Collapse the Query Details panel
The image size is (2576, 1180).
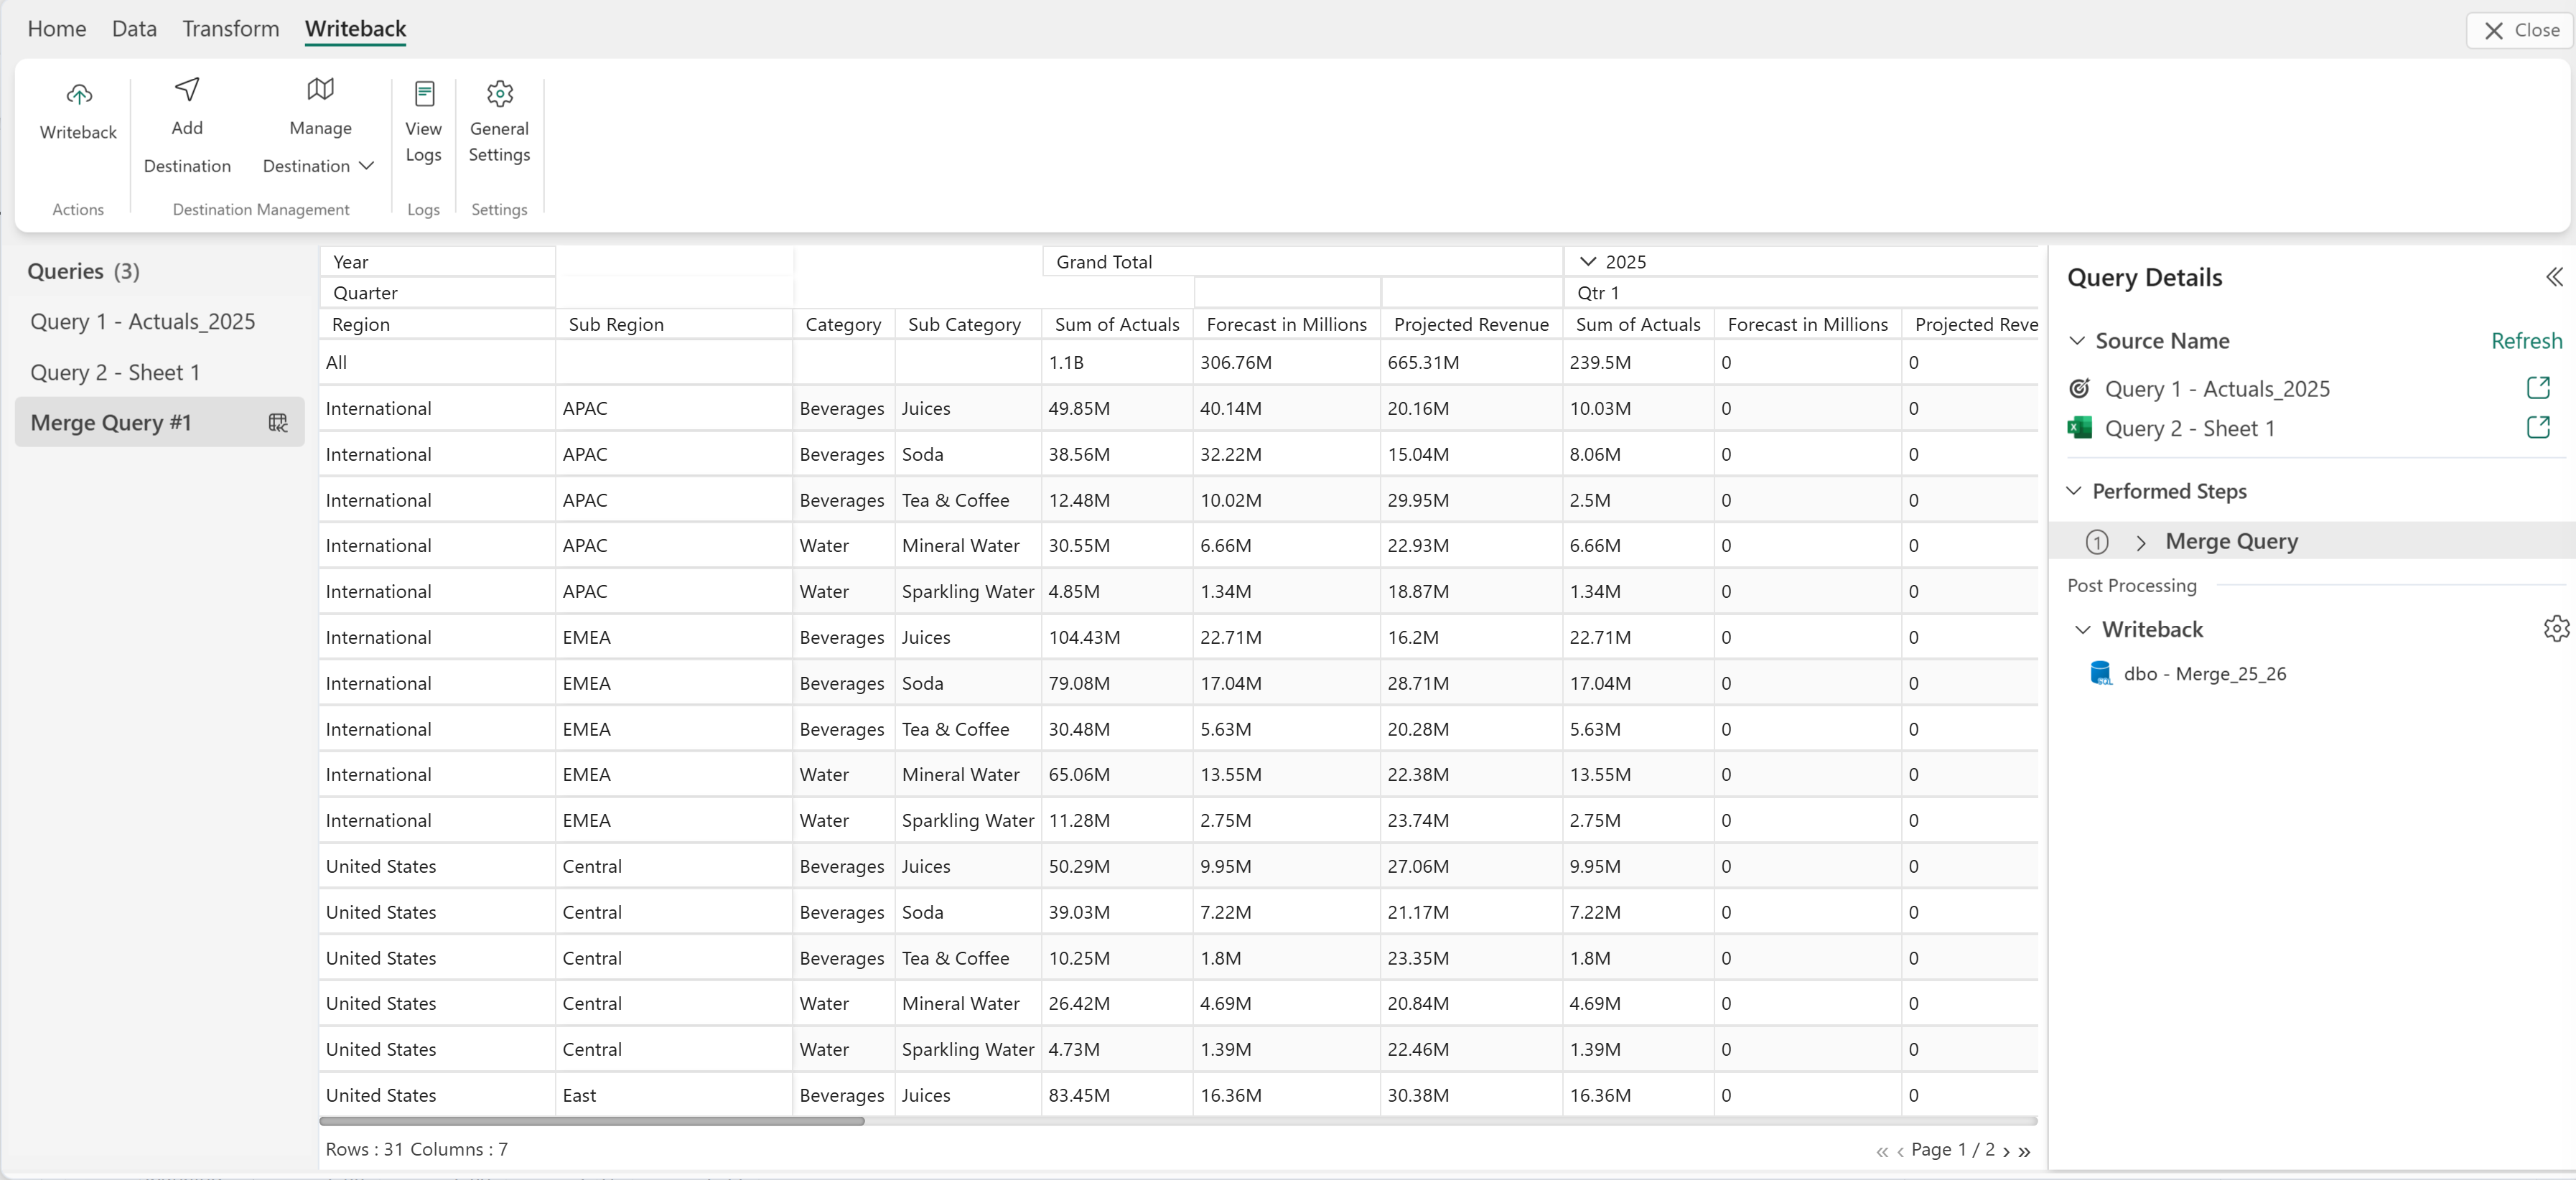[2553, 277]
